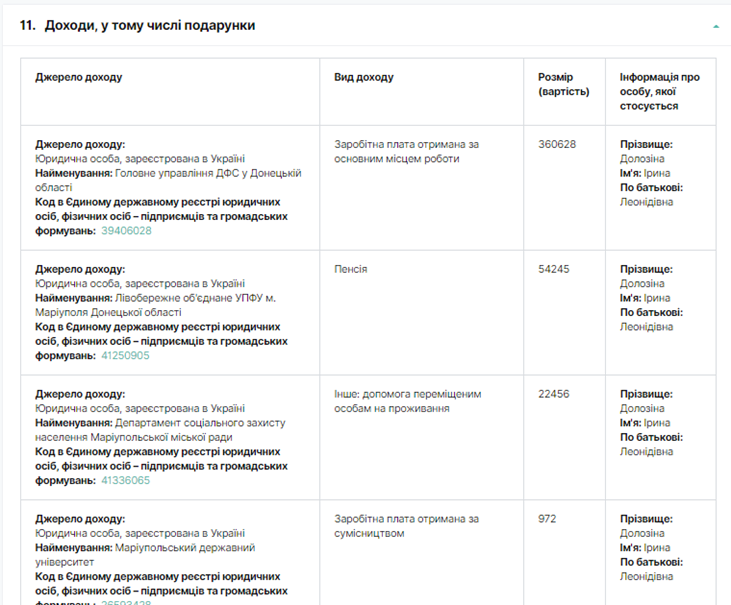Select the income amount 22456
Viewport: 731px width, 605px height.
[554, 394]
